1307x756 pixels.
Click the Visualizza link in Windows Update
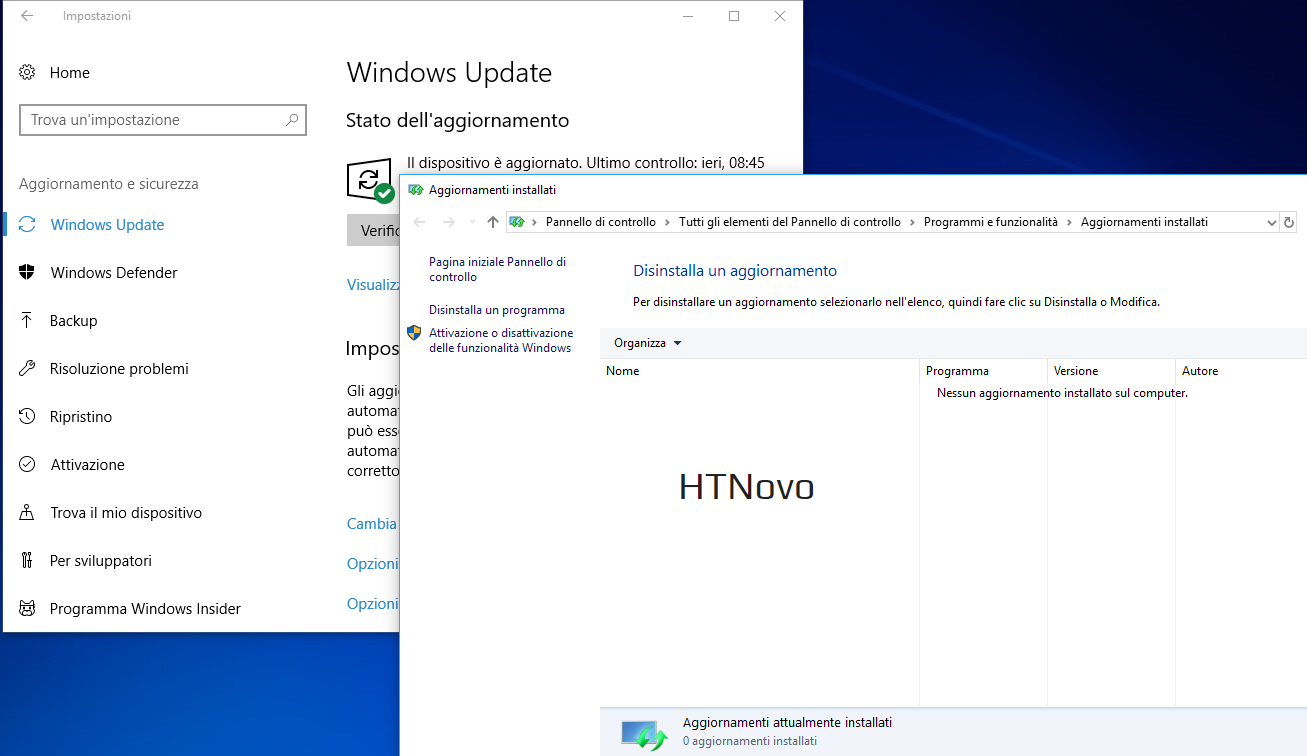point(373,285)
